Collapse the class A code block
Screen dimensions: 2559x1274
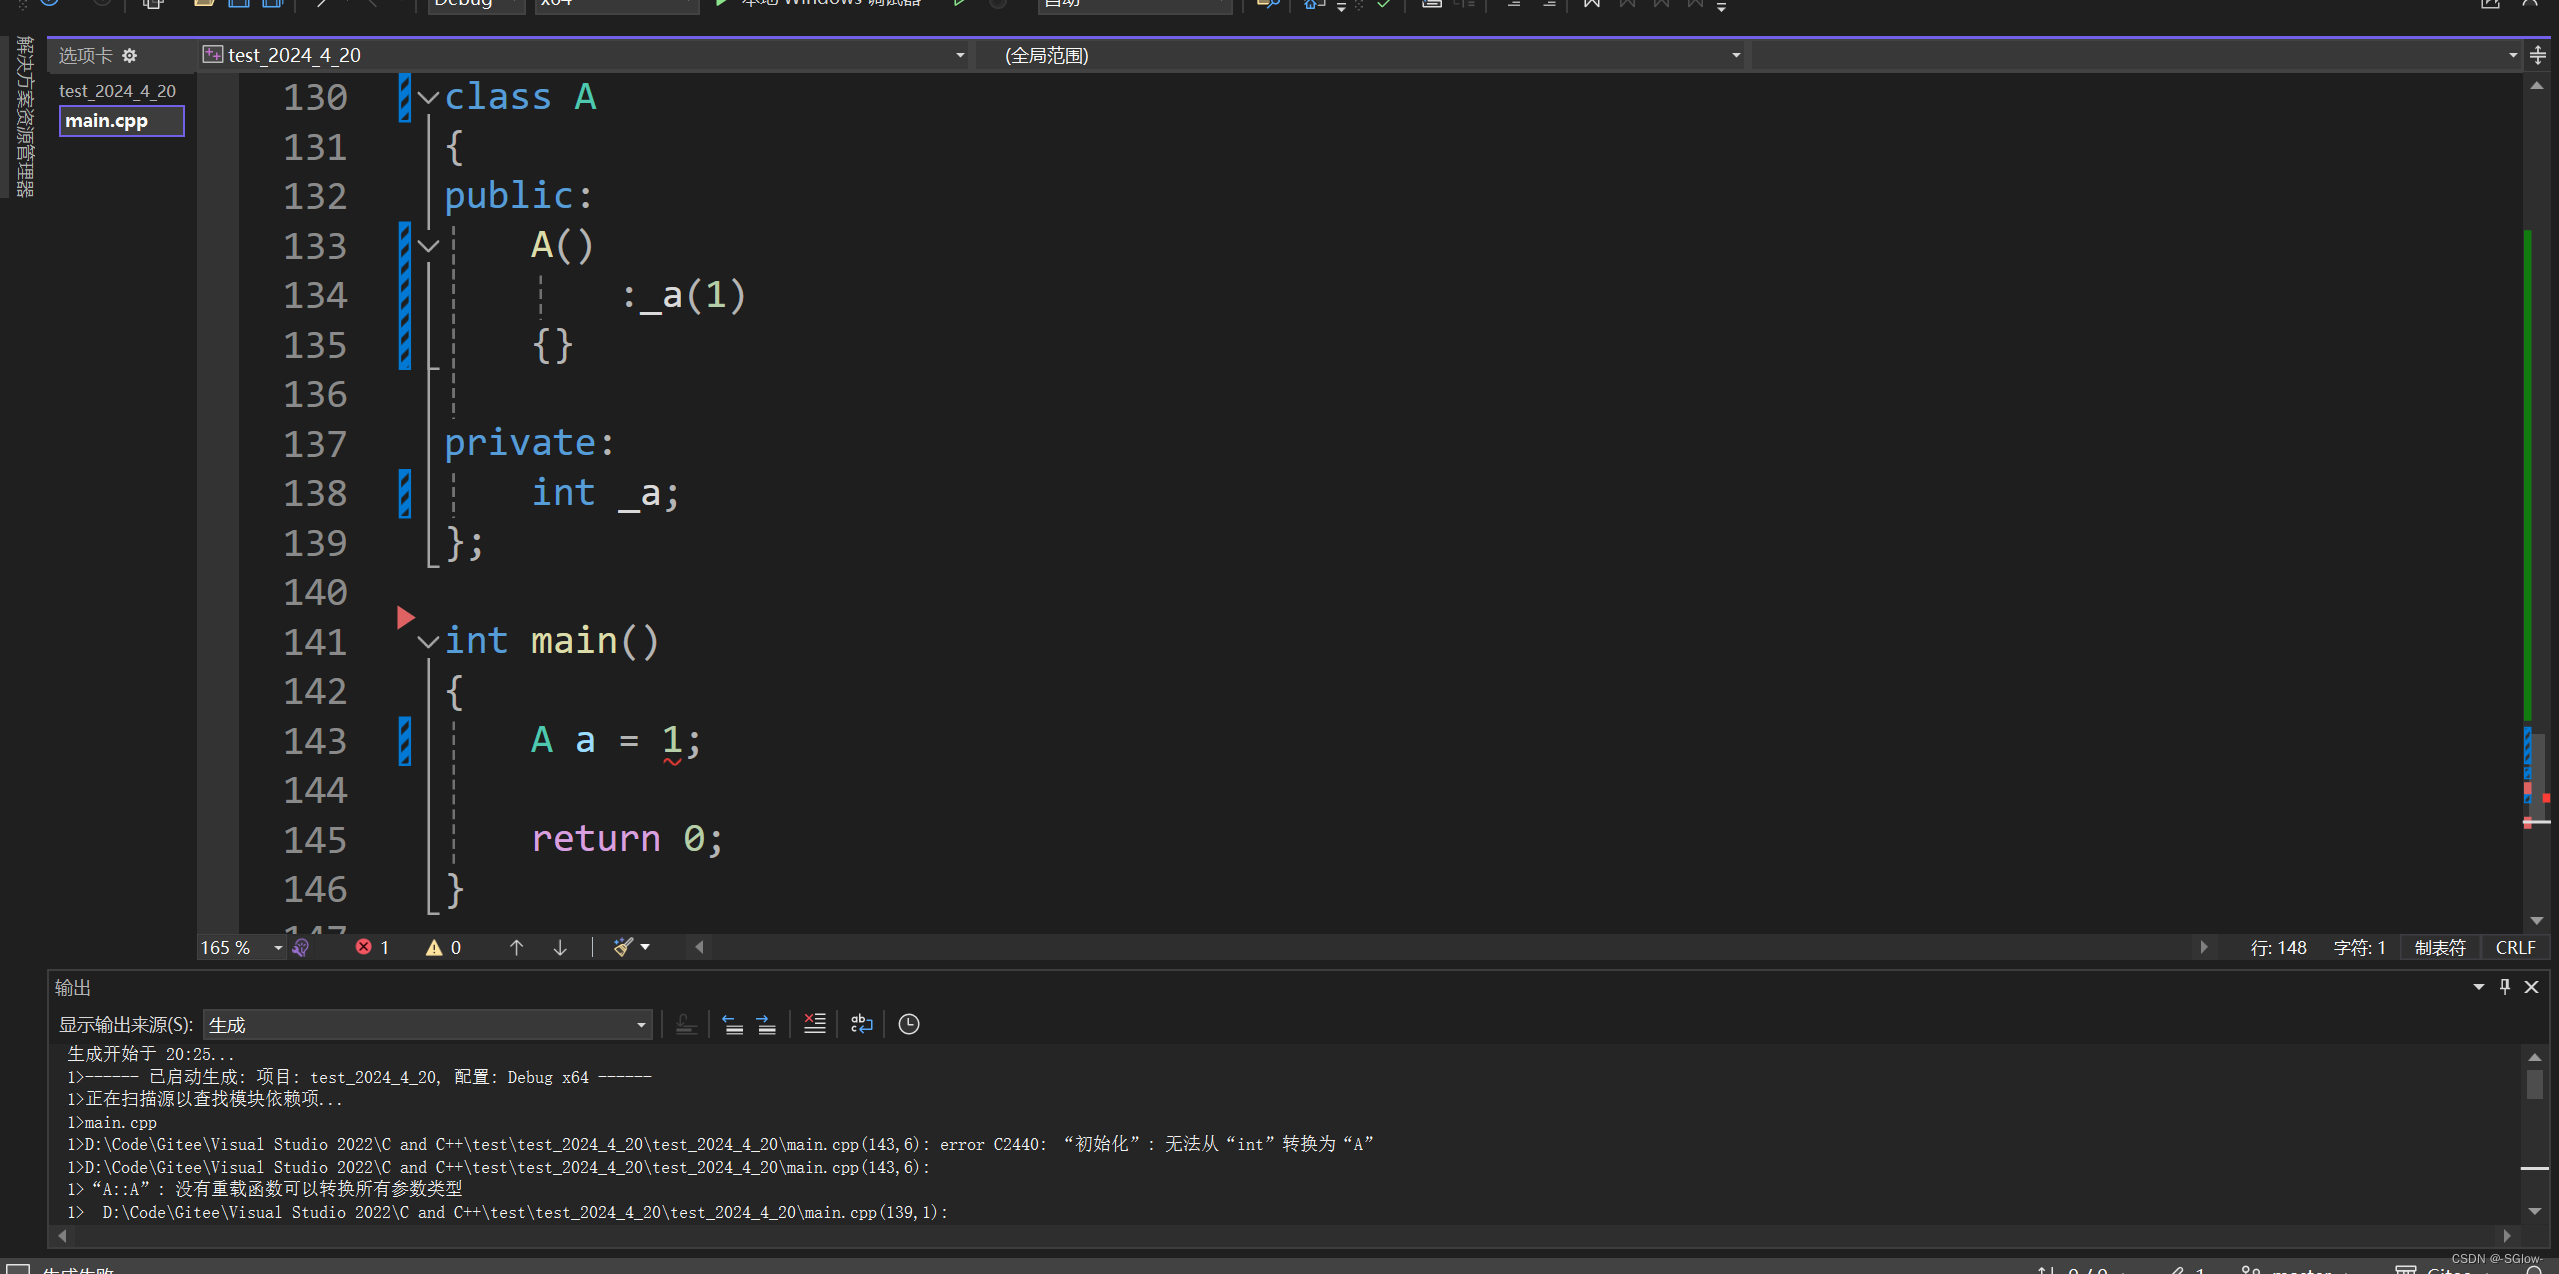(x=428, y=98)
